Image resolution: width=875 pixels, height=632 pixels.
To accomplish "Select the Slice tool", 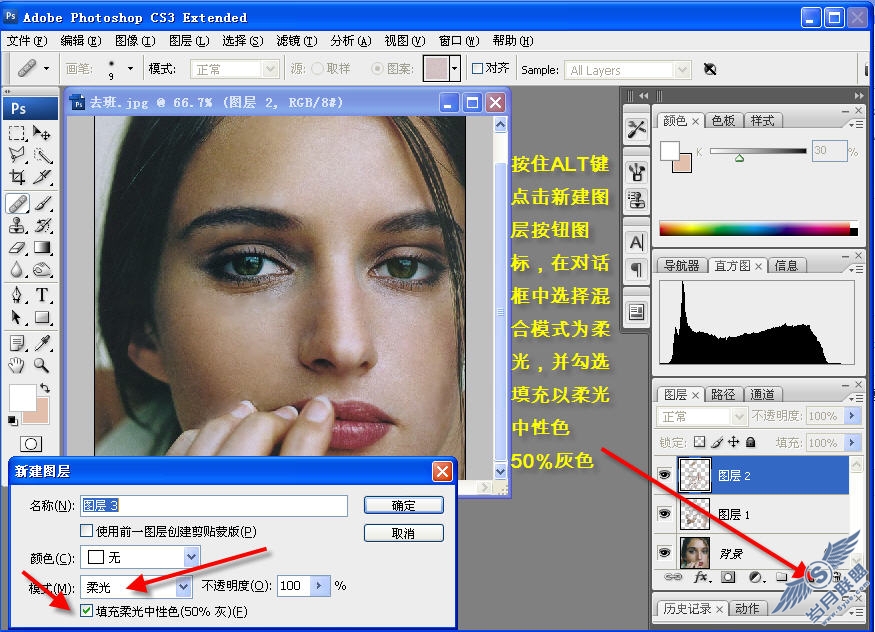I will (42, 177).
